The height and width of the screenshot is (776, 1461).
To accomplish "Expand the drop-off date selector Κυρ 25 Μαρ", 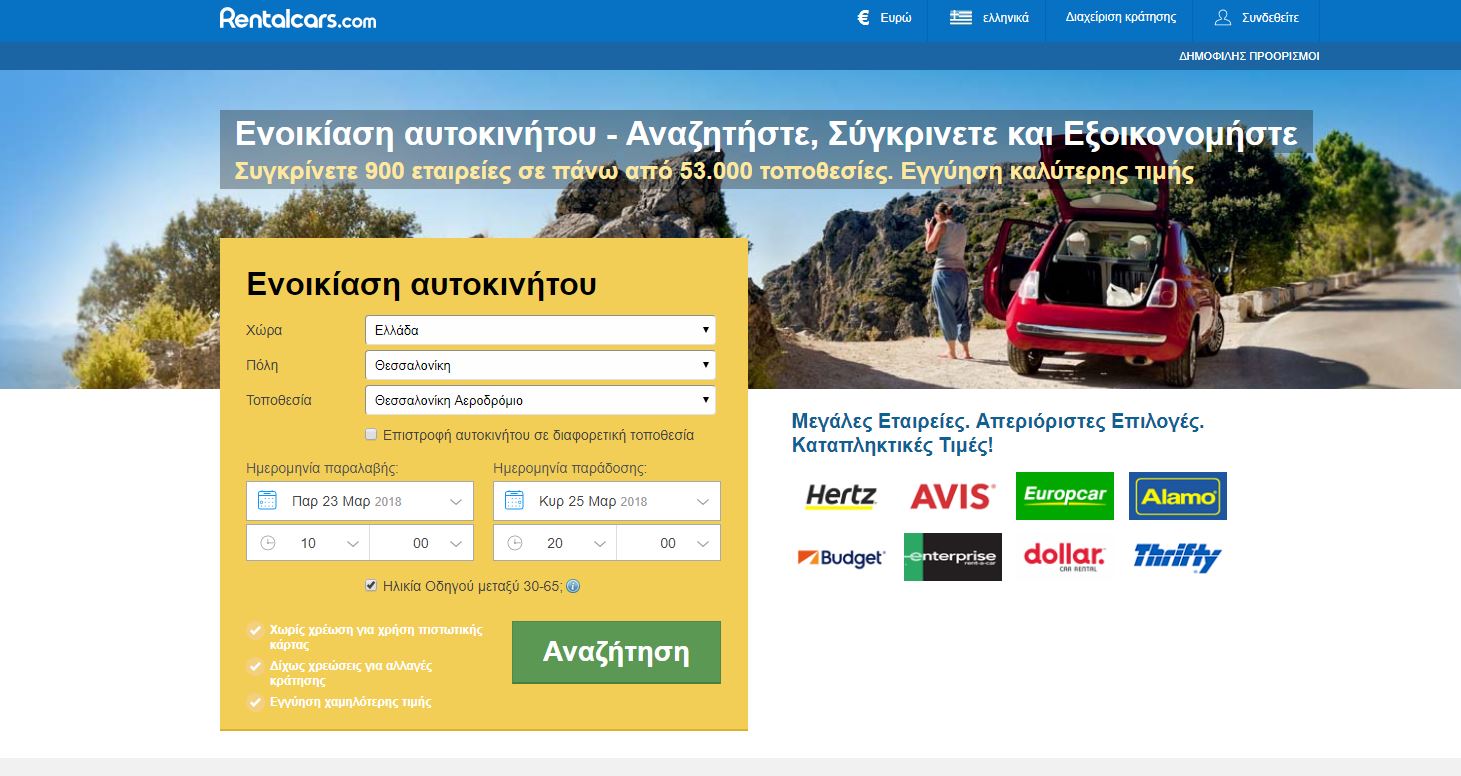I will click(607, 501).
